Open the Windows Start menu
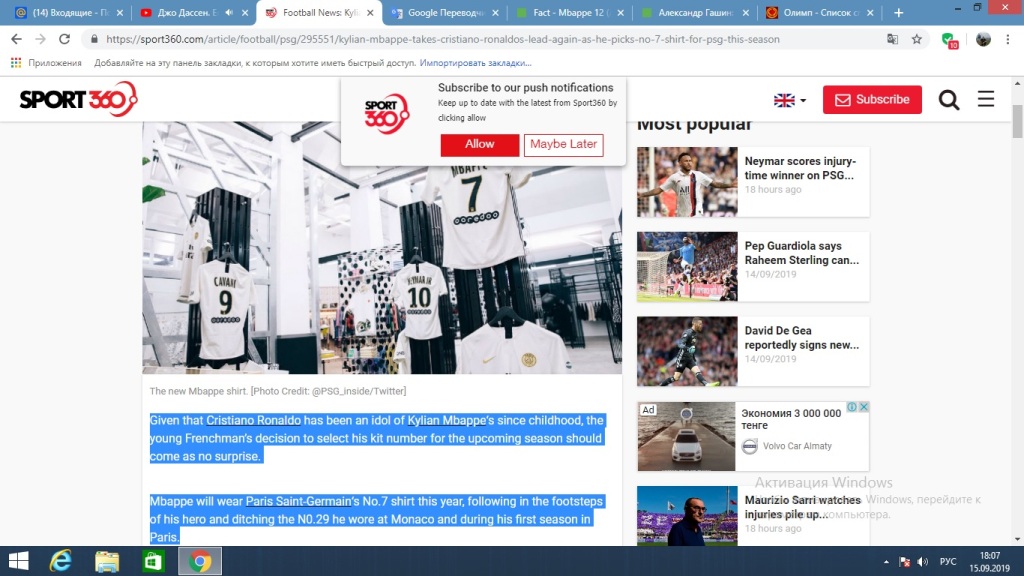Screen dimensions: 1024x576 pos(18,561)
